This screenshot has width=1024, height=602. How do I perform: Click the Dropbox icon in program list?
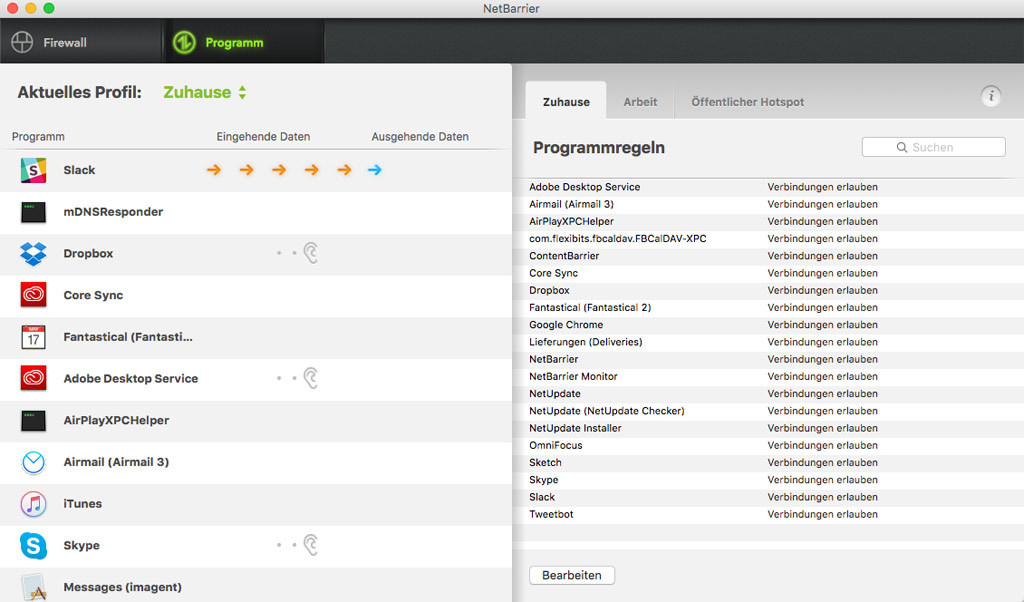tap(33, 253)
